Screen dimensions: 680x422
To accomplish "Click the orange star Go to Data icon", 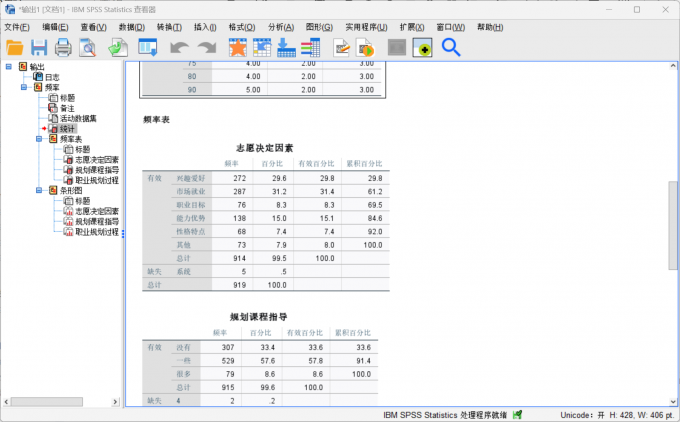I will click(x=237, y=47).
